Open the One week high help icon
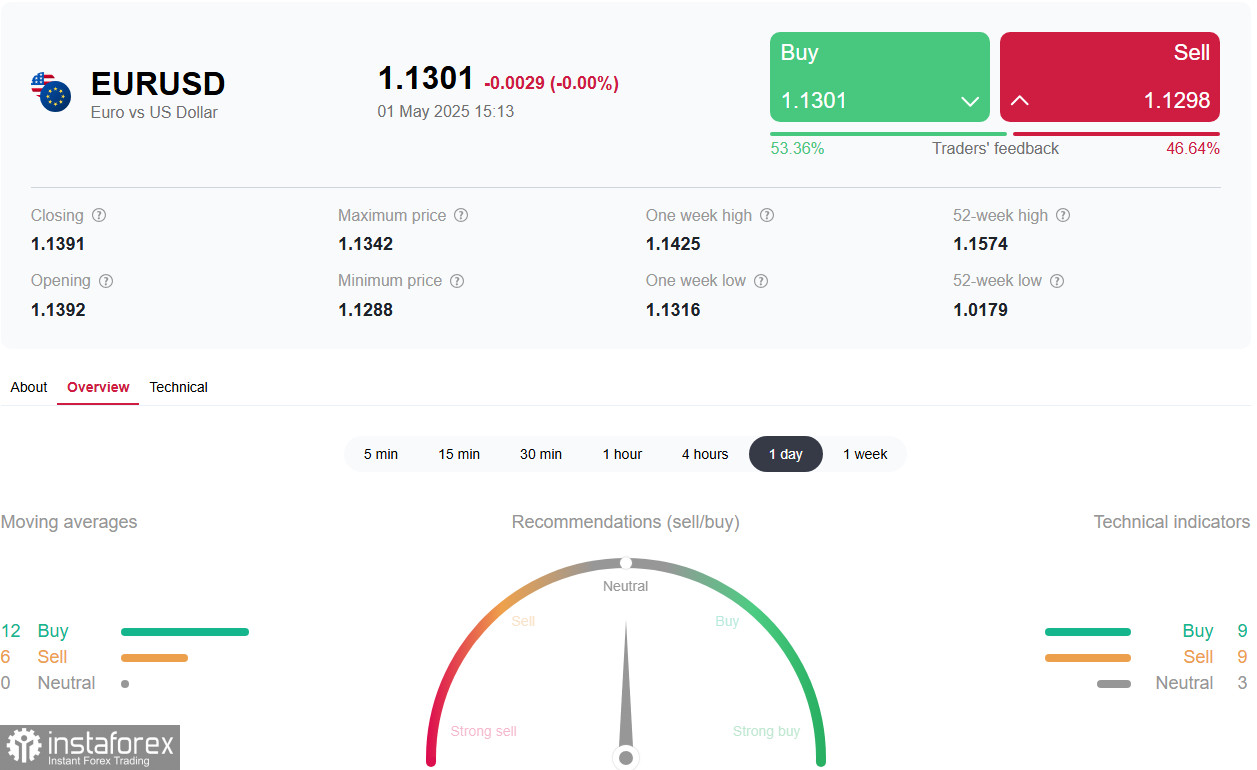The width and height of the screenshot is (1257, 770). [x=767, y=215]
